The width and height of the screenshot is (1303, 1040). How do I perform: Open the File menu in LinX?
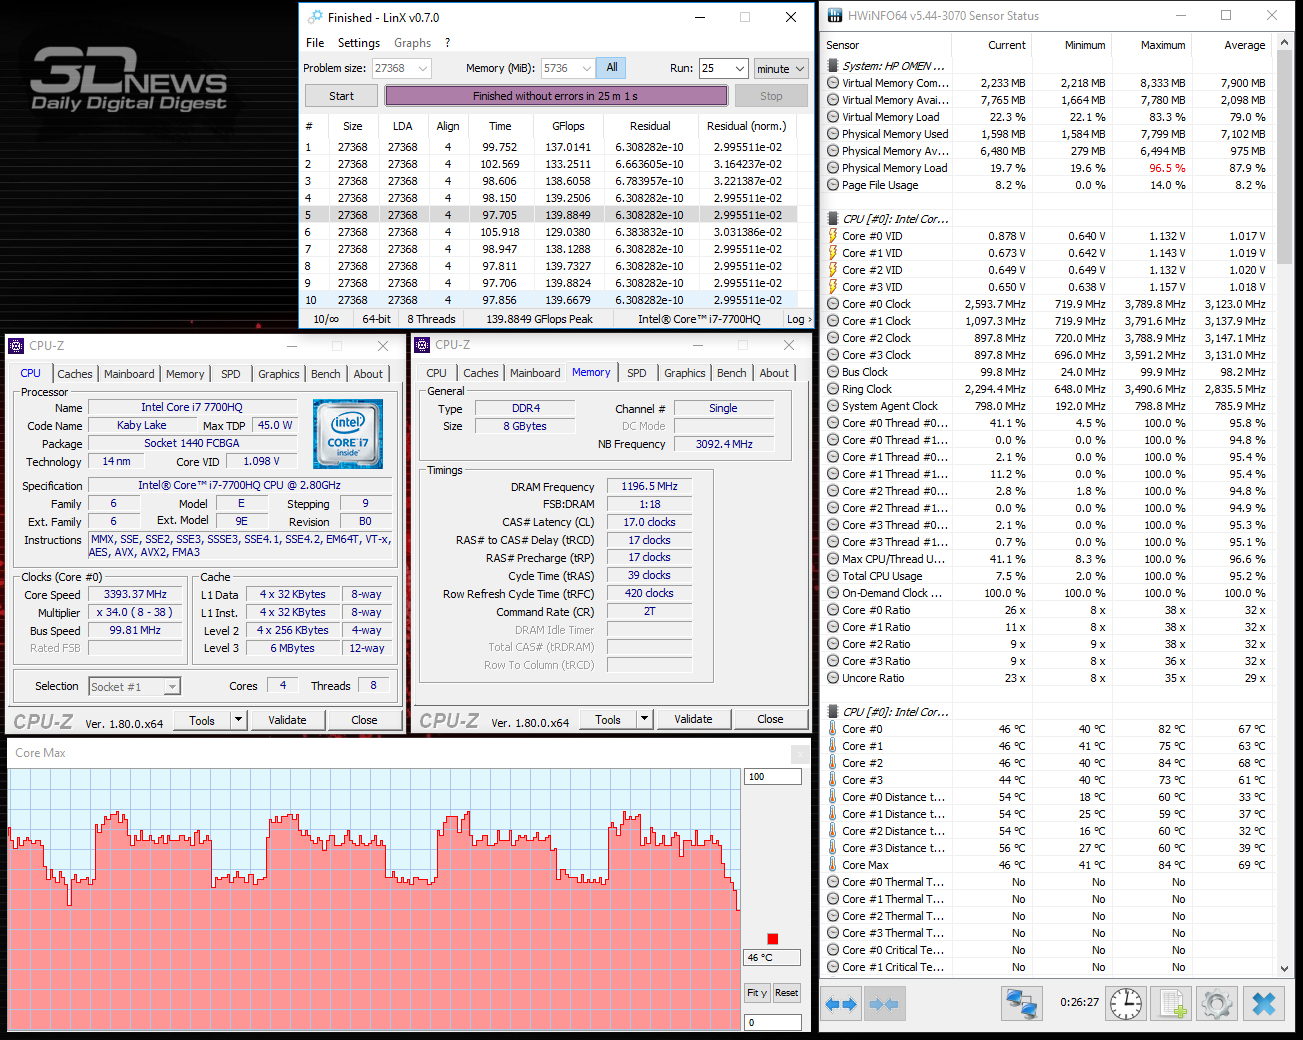tap(315, 43)
